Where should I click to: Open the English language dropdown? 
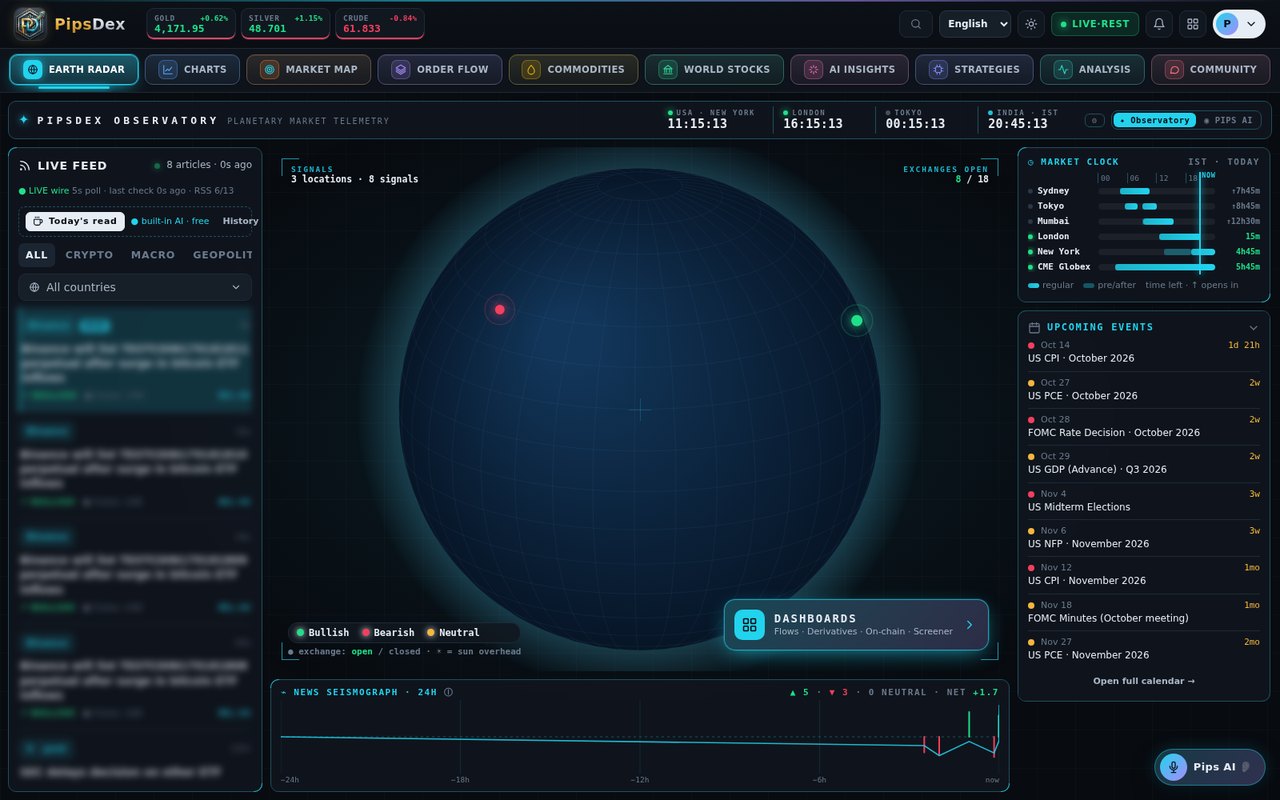pos(975,24)
